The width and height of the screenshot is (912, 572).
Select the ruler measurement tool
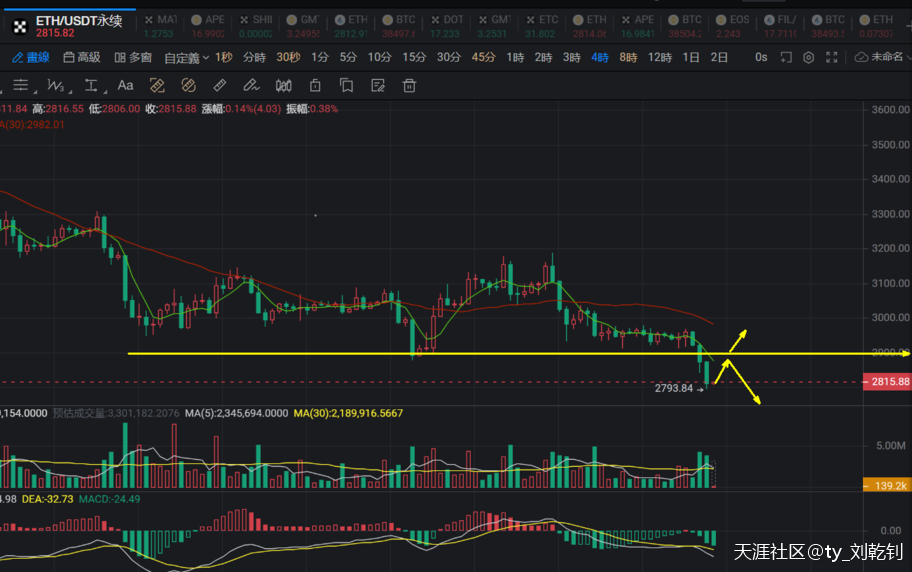[x=220, y=86]
